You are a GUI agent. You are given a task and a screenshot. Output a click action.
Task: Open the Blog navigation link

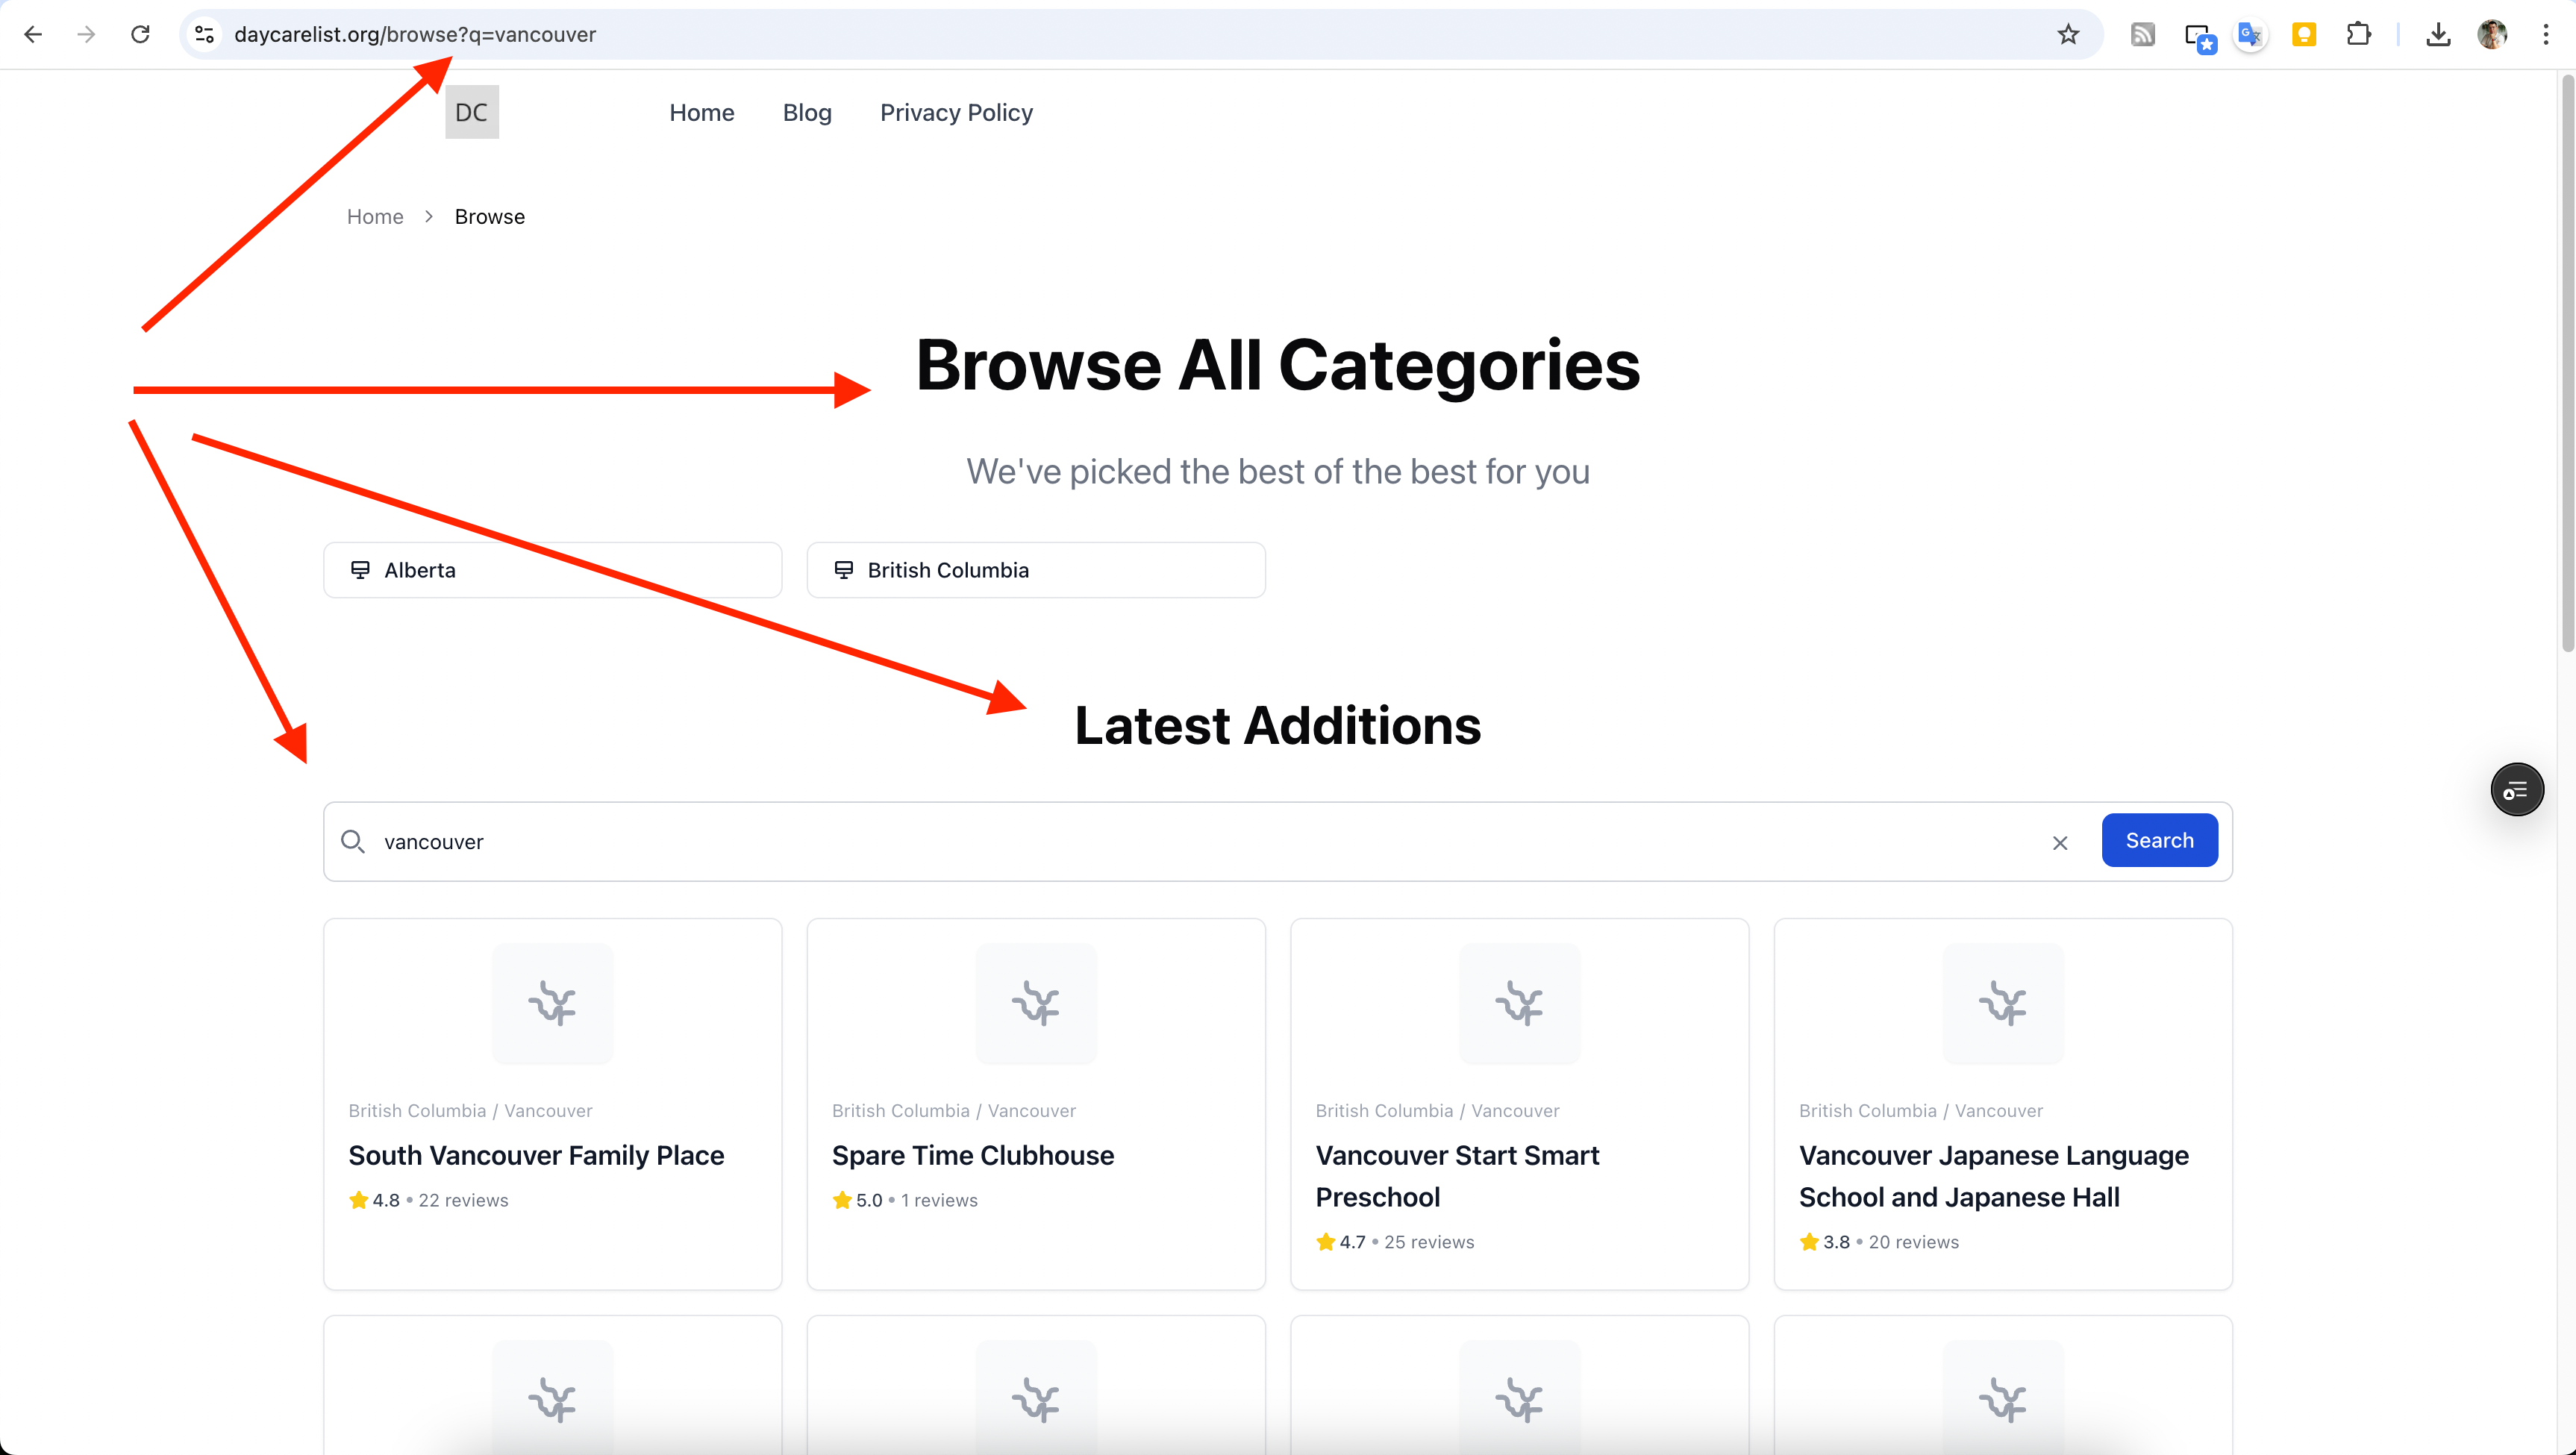click(807, 113)
